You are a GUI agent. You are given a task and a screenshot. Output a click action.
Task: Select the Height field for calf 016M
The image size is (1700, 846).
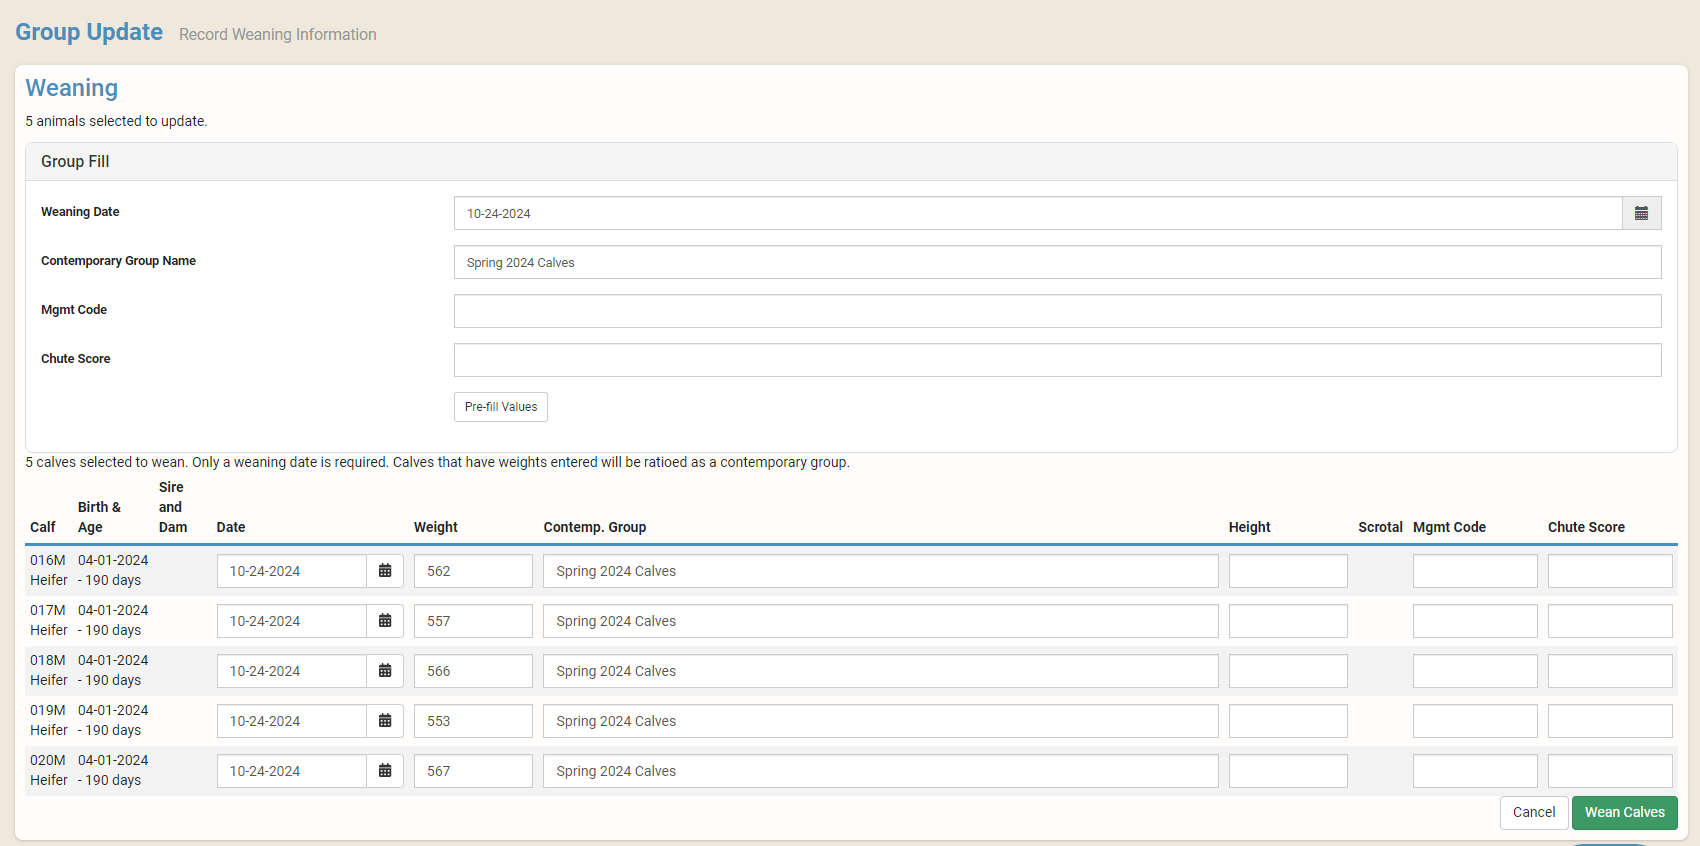[x=1288, y=571]
